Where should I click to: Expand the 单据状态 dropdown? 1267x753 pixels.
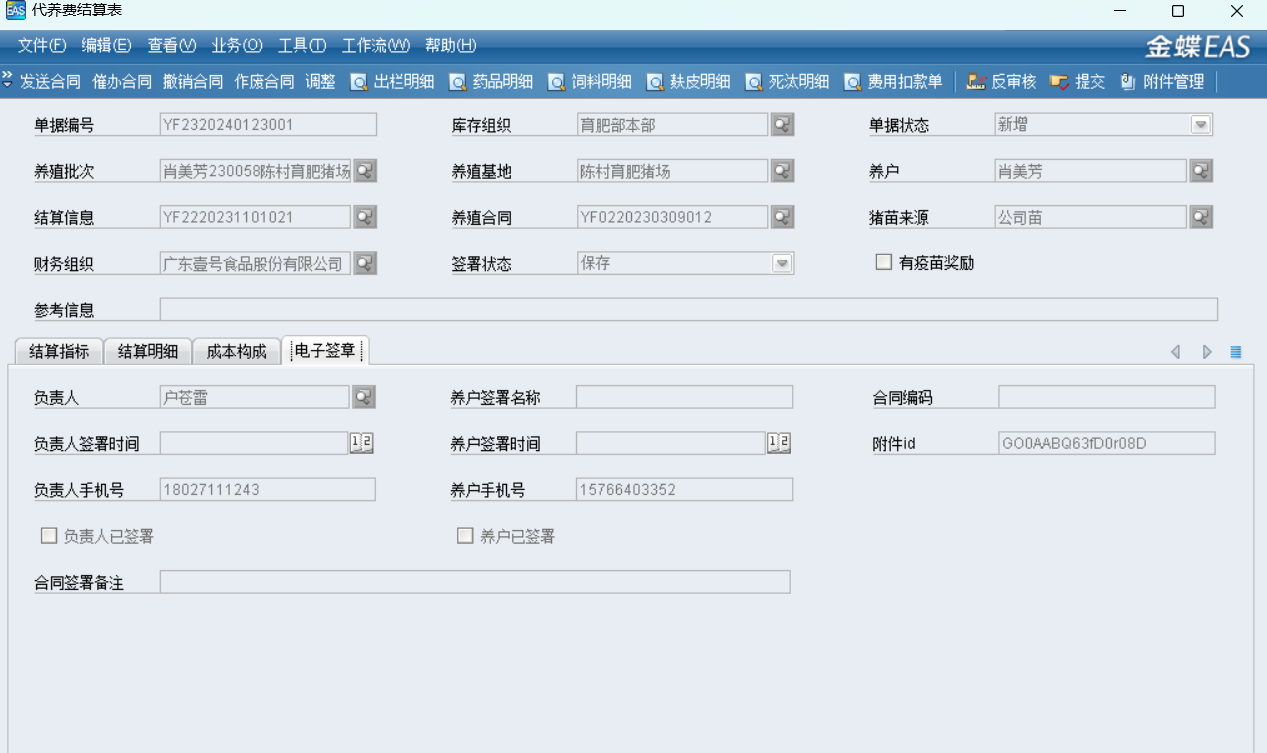pos(1201,125)
